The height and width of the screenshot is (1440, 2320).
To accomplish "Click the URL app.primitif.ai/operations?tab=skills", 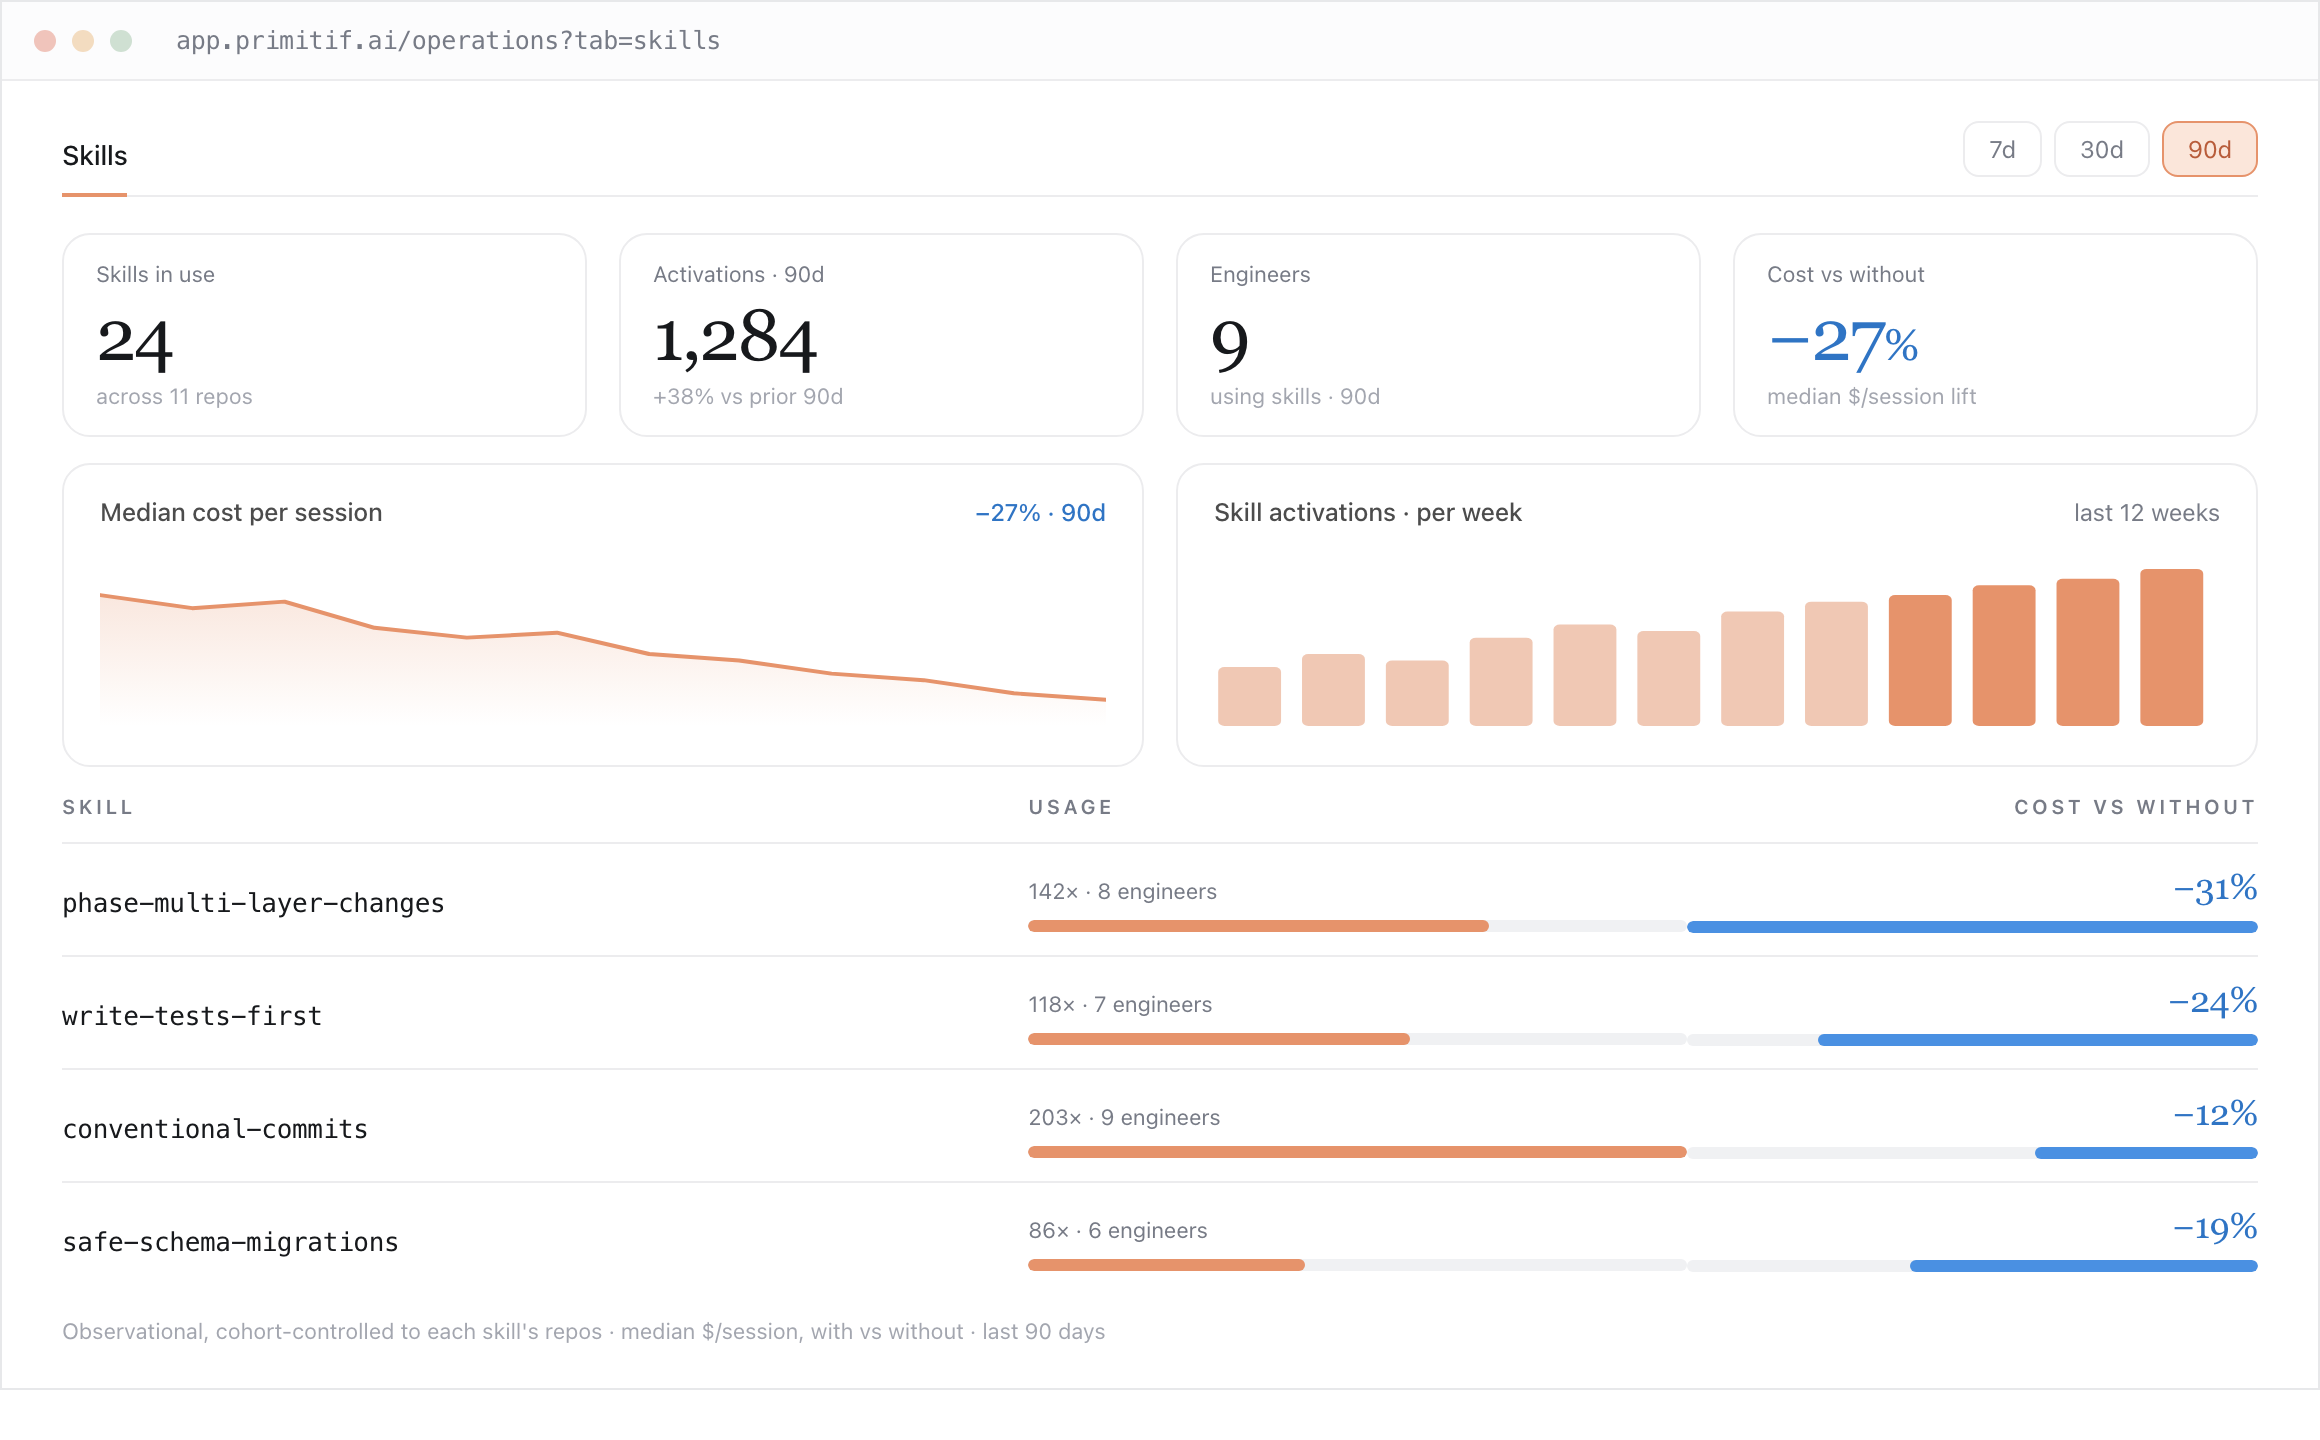I will (448, 41).
